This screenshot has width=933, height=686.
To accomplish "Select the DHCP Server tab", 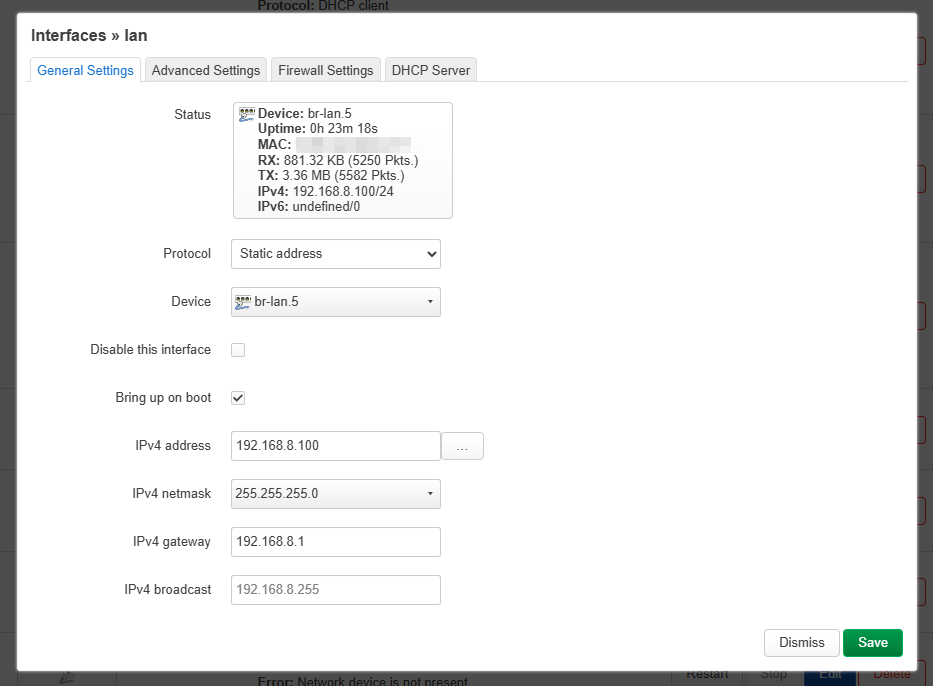I will click(x=431, y=70).
